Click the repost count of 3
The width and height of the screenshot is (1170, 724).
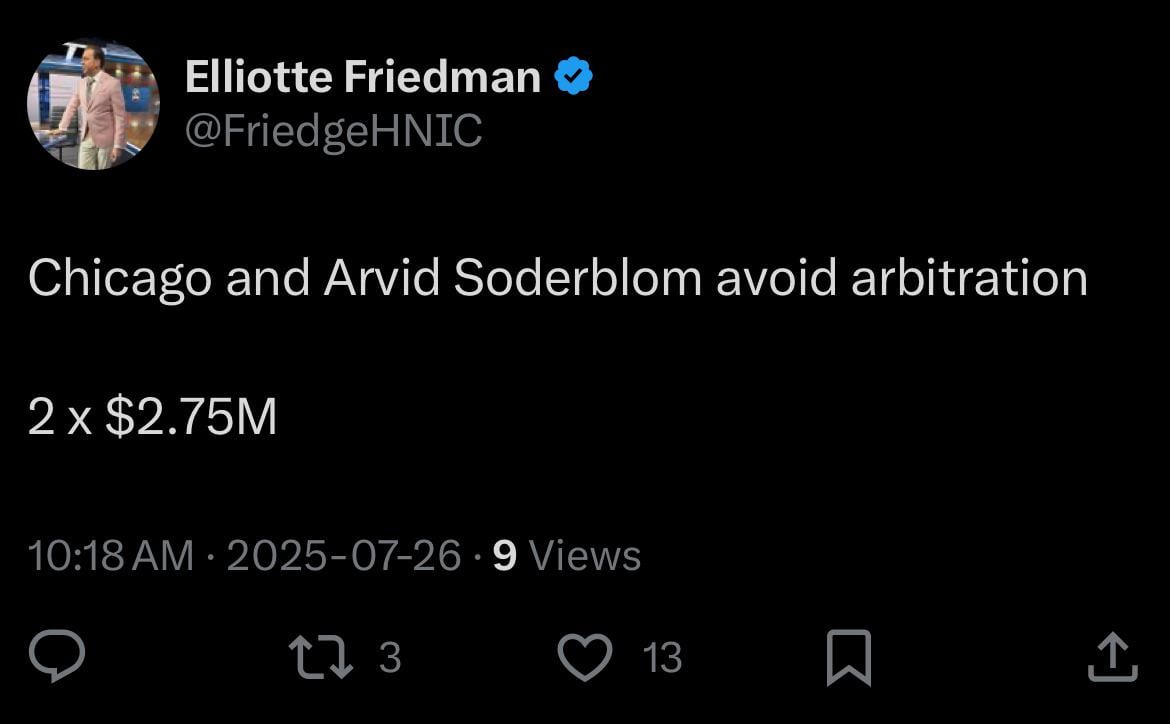[x=388, y=660]
